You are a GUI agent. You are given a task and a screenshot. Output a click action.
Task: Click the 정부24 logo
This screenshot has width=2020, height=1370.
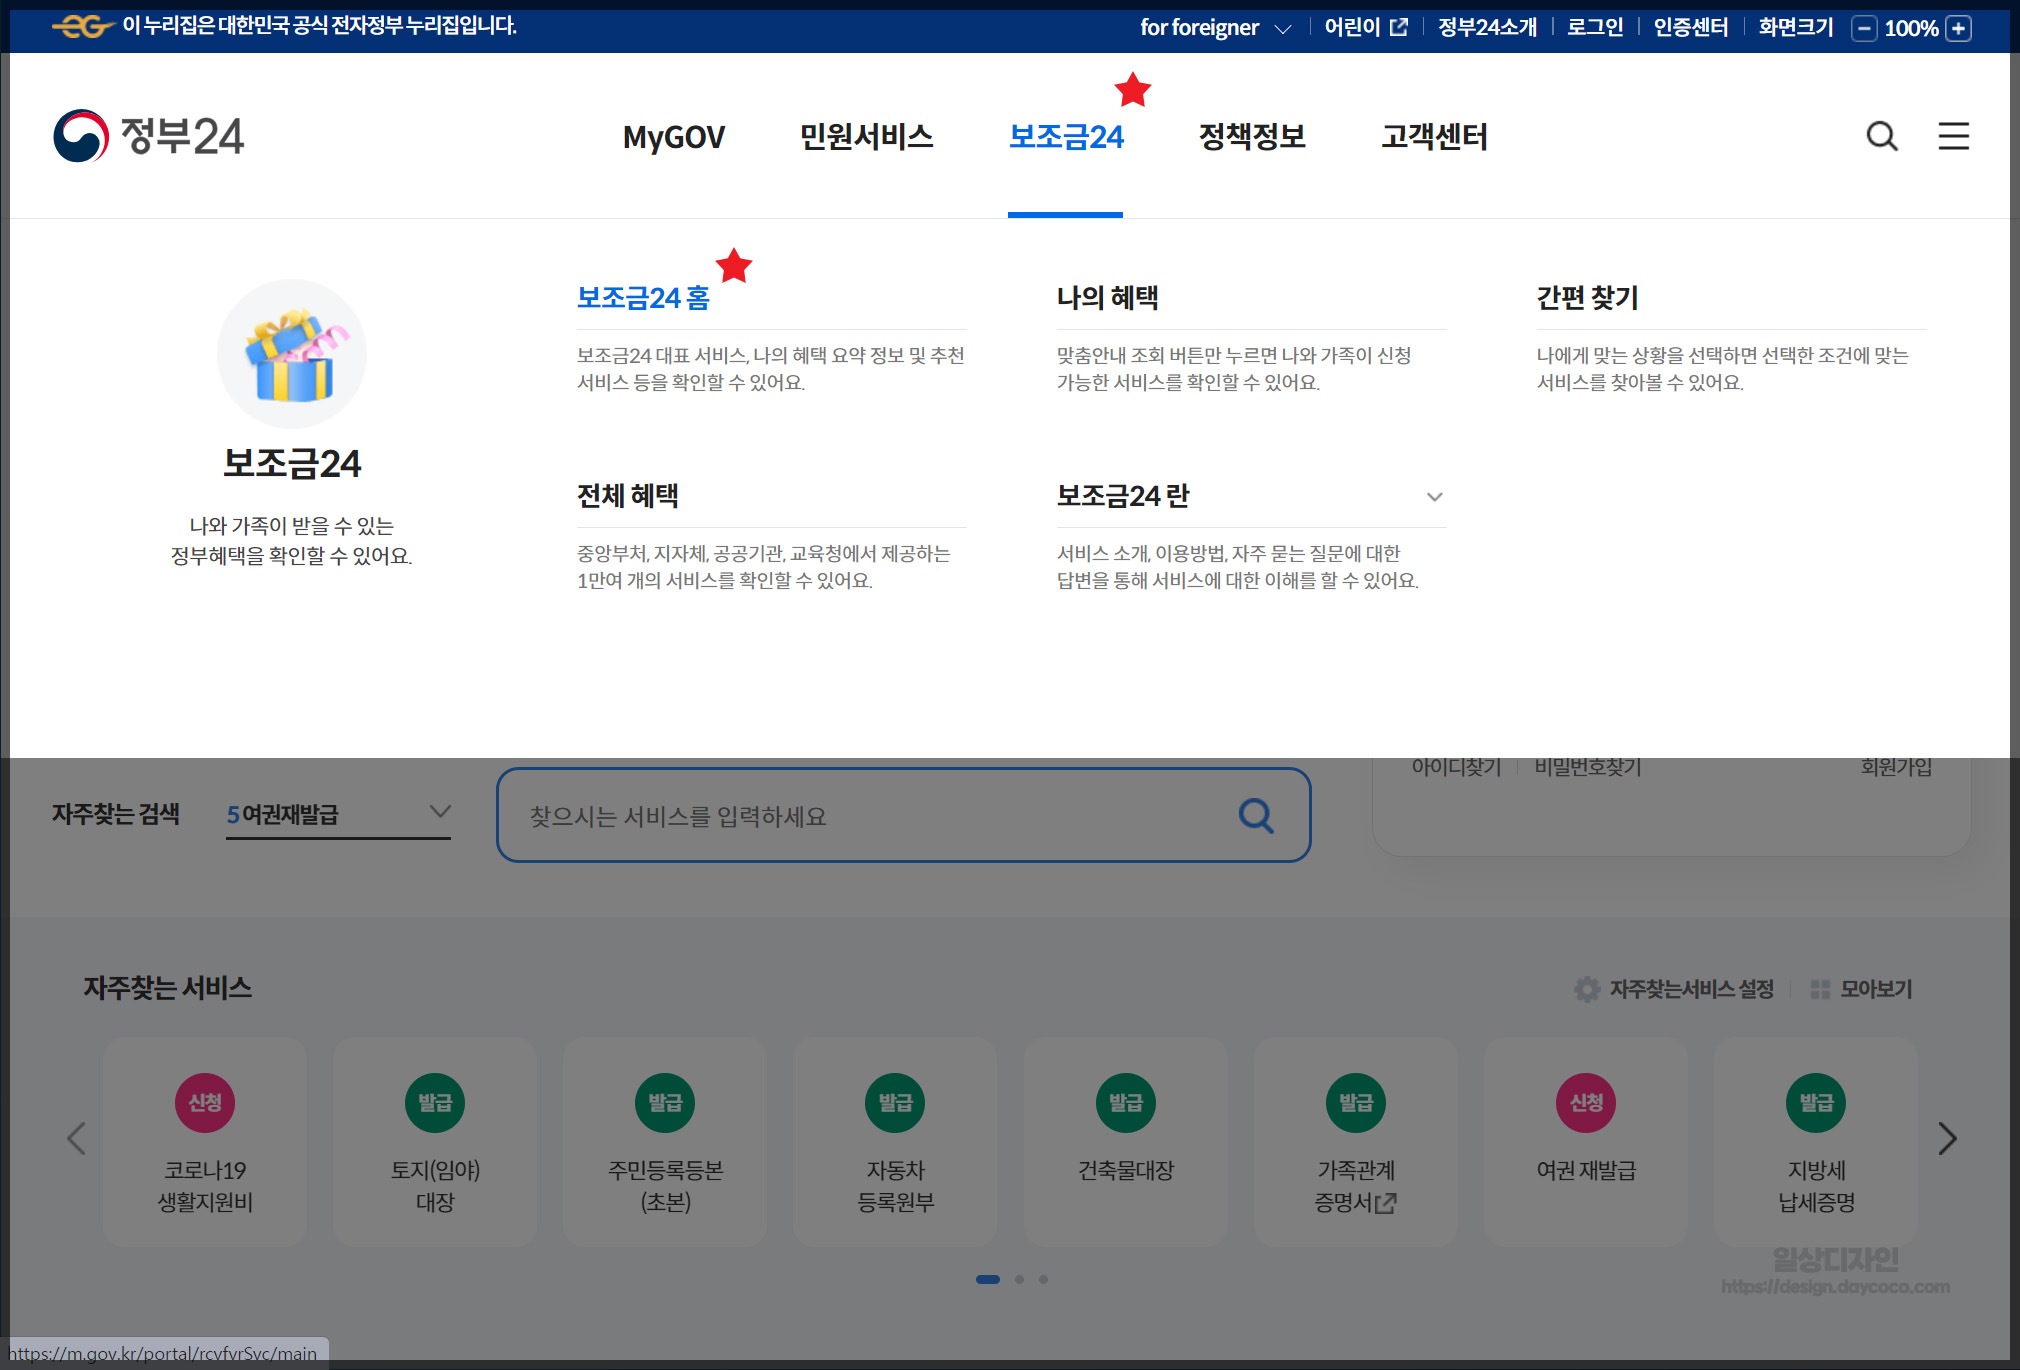coord(149,136)
